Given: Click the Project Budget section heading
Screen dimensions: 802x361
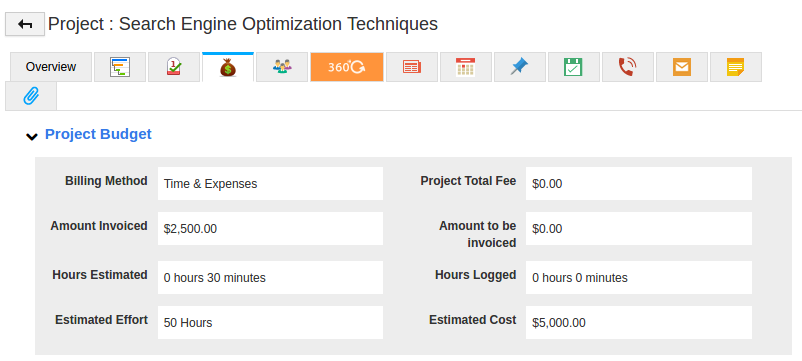Looking at the screenshot, I should [98, 134].
